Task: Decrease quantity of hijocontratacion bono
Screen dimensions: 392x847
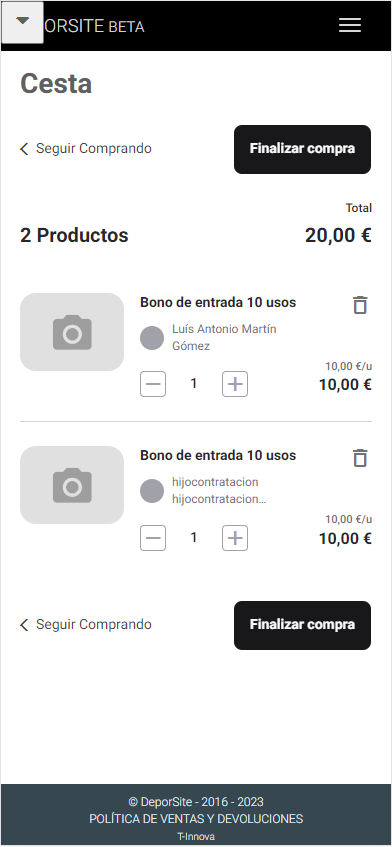Action: point(153,538)
